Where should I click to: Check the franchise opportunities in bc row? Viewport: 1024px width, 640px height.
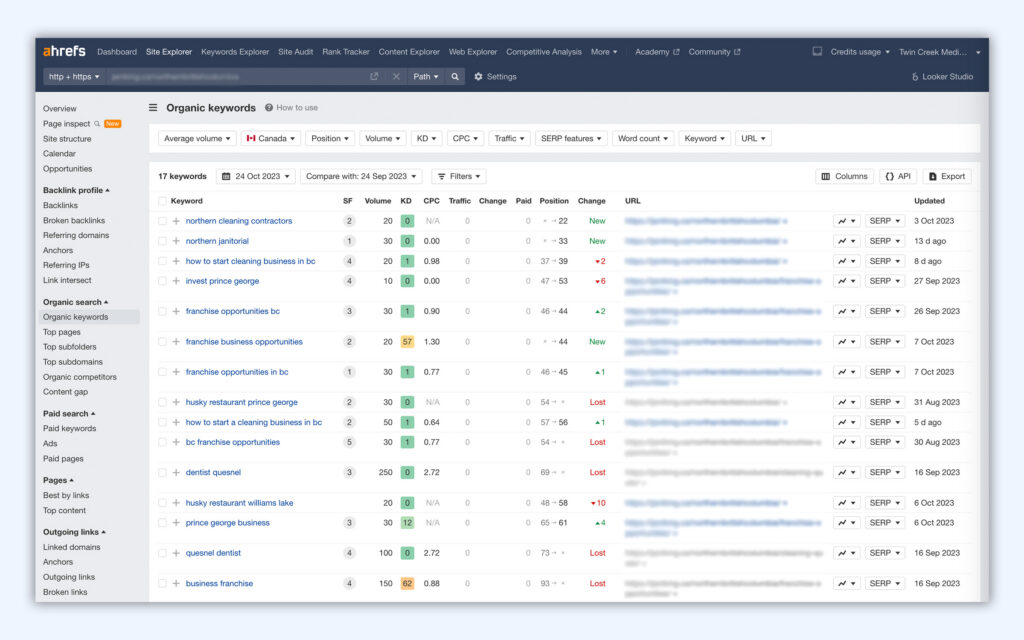(x=162, y=372)
